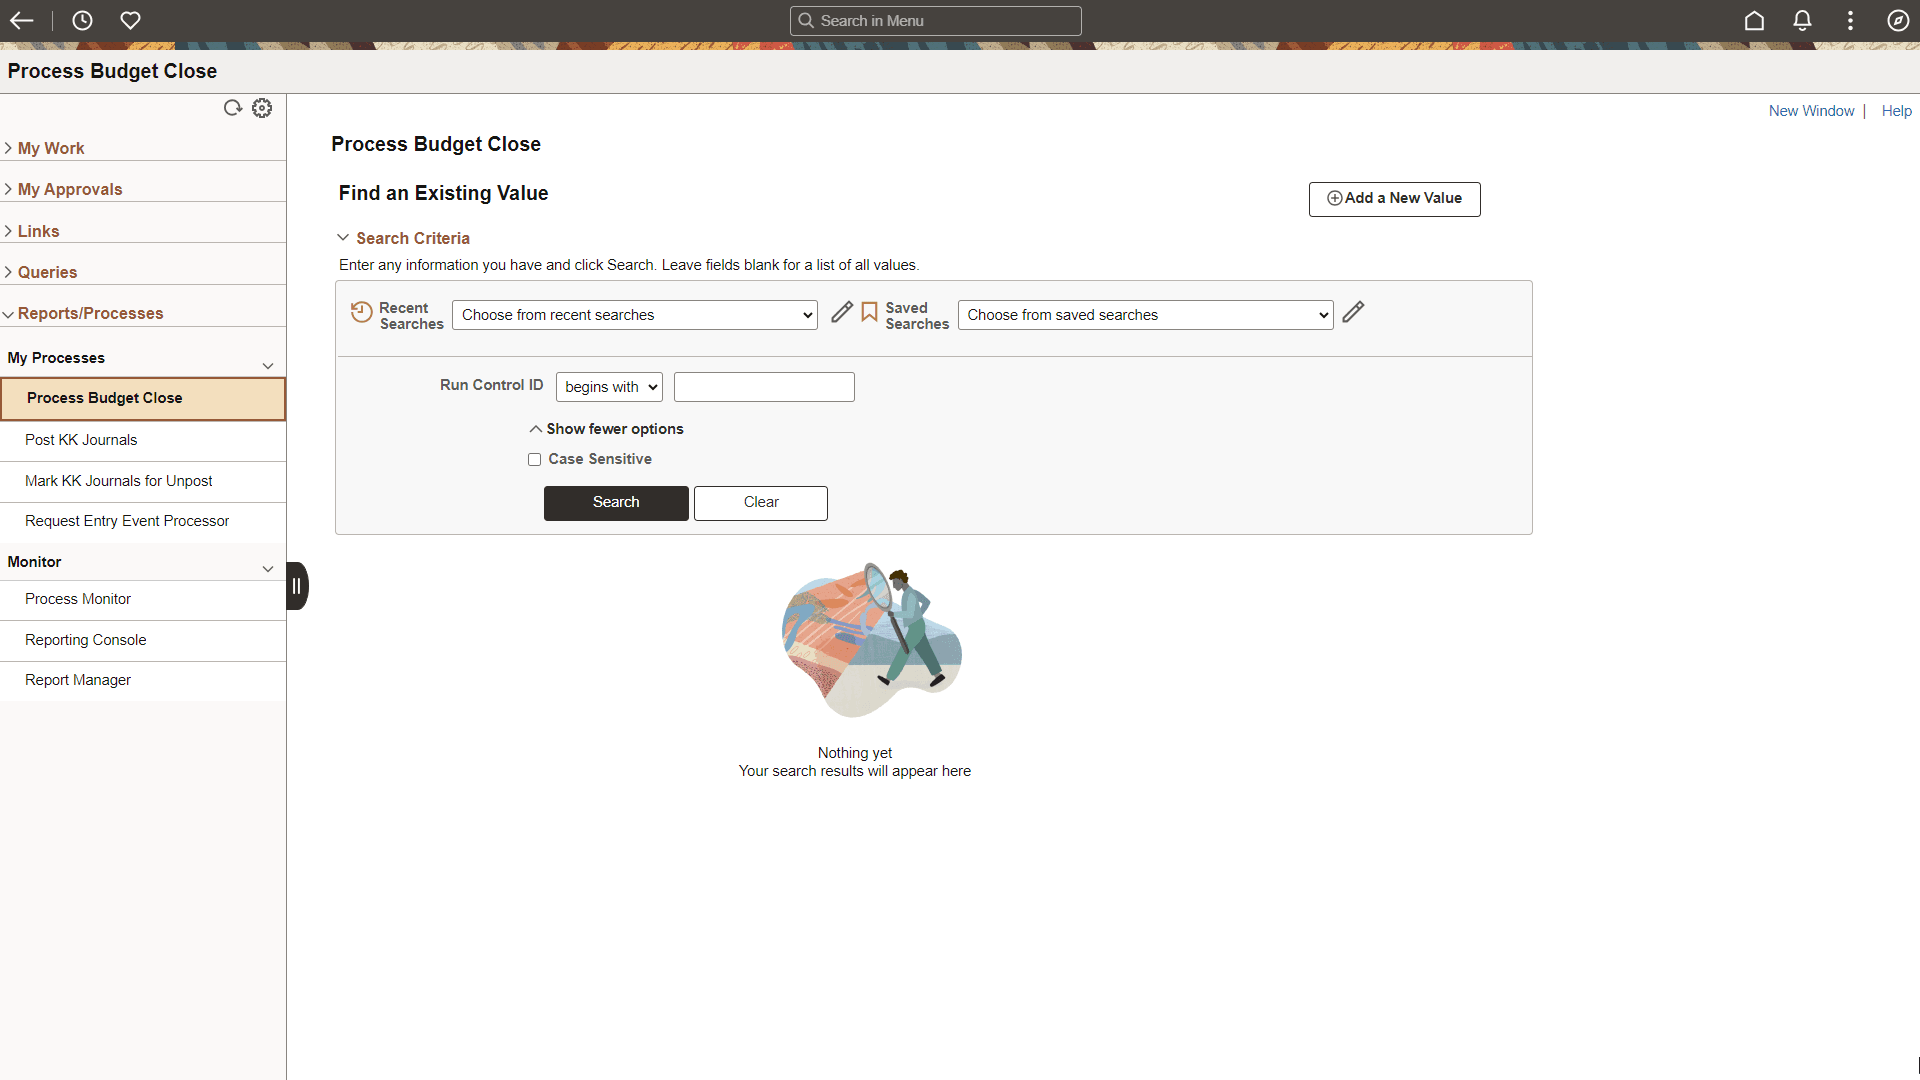Viewport: 1920px width, 1080px height.
Task: Open Post KK Journals page
Action: (81, 440)
